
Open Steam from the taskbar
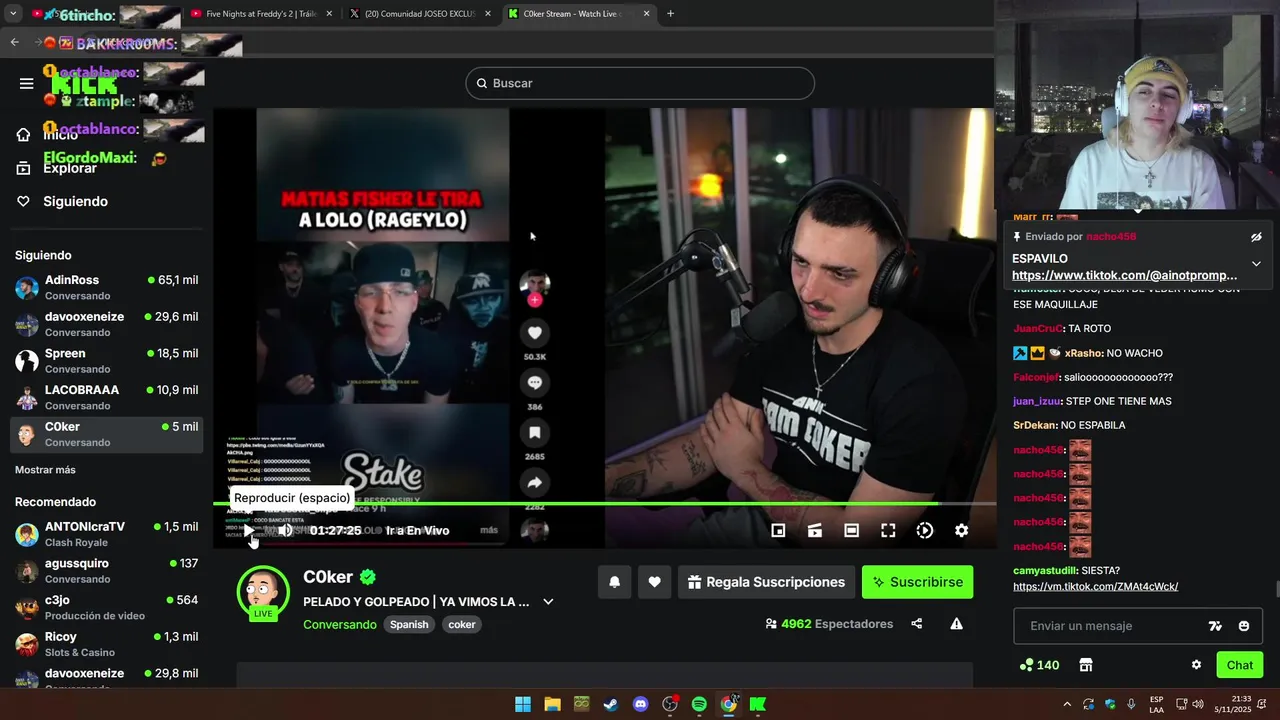(x=611, y=704)
